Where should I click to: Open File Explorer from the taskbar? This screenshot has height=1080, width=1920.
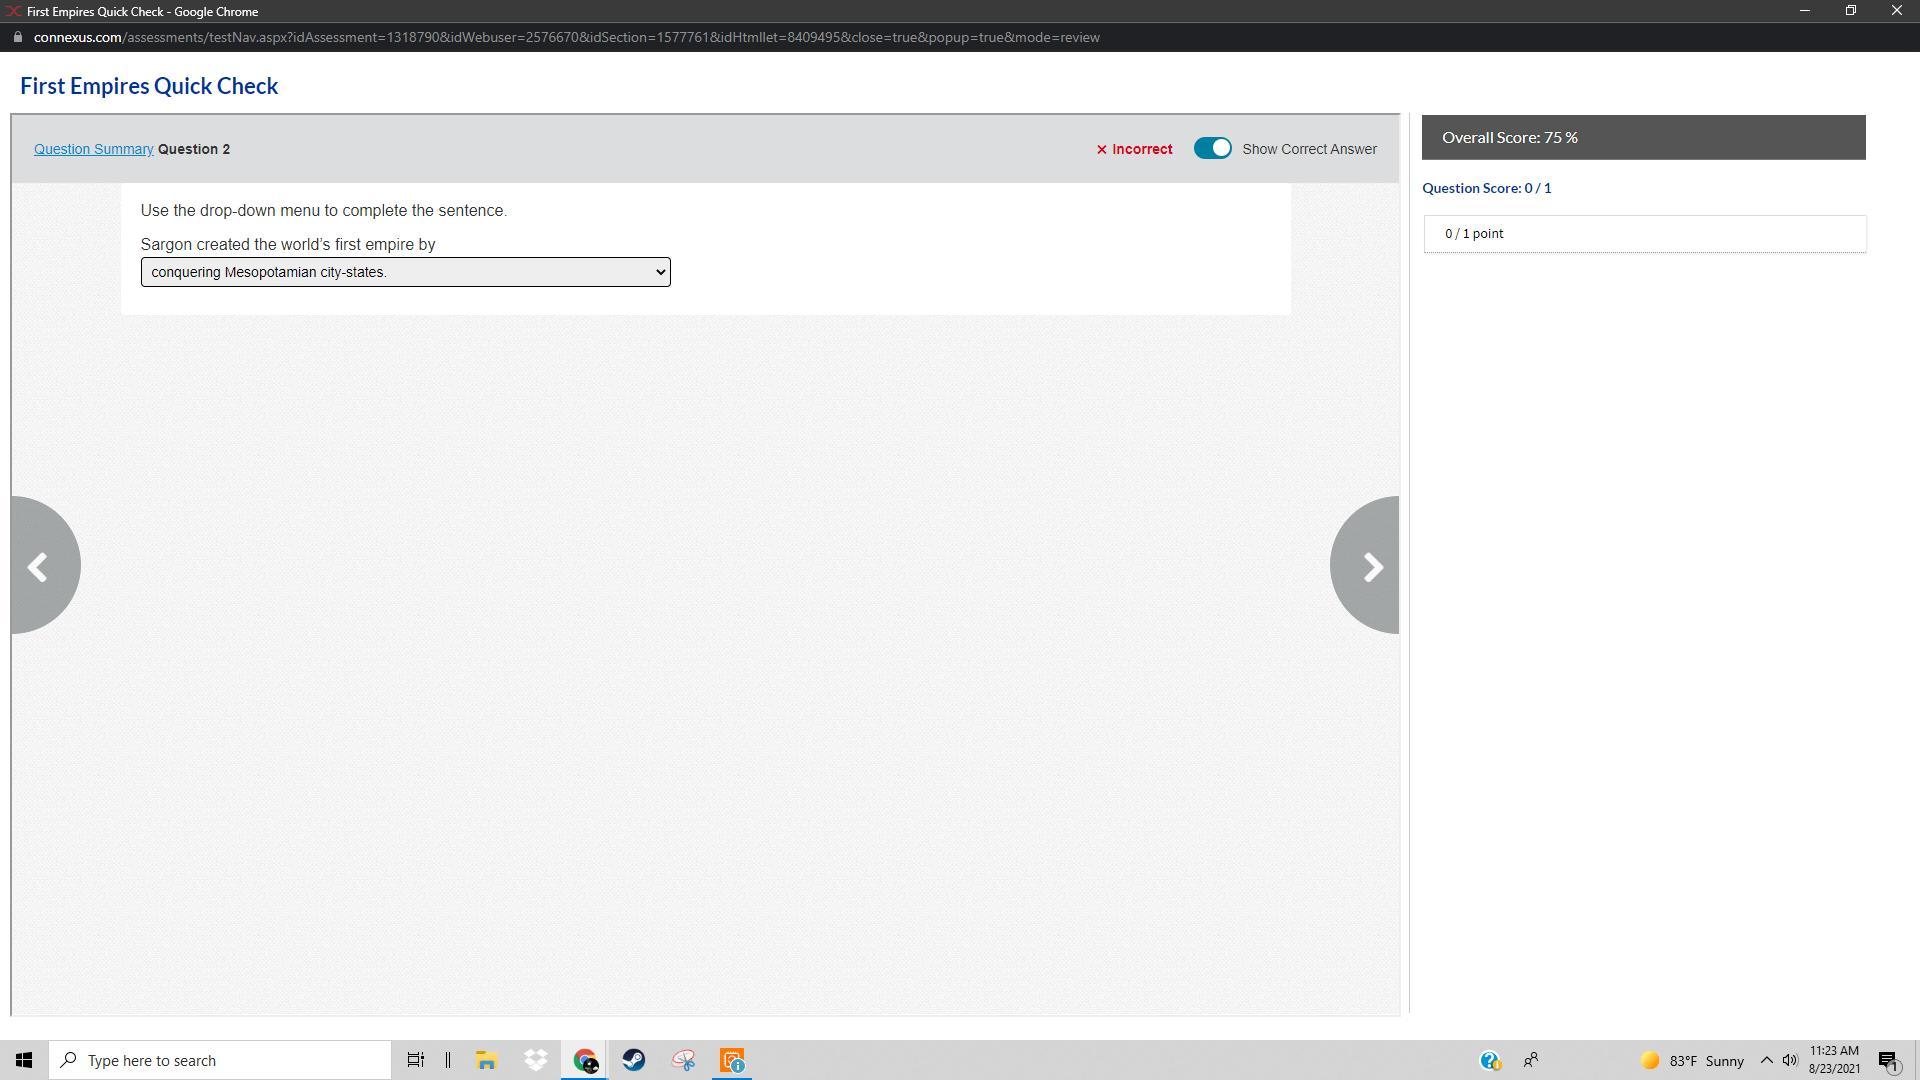coord(486,1060)
